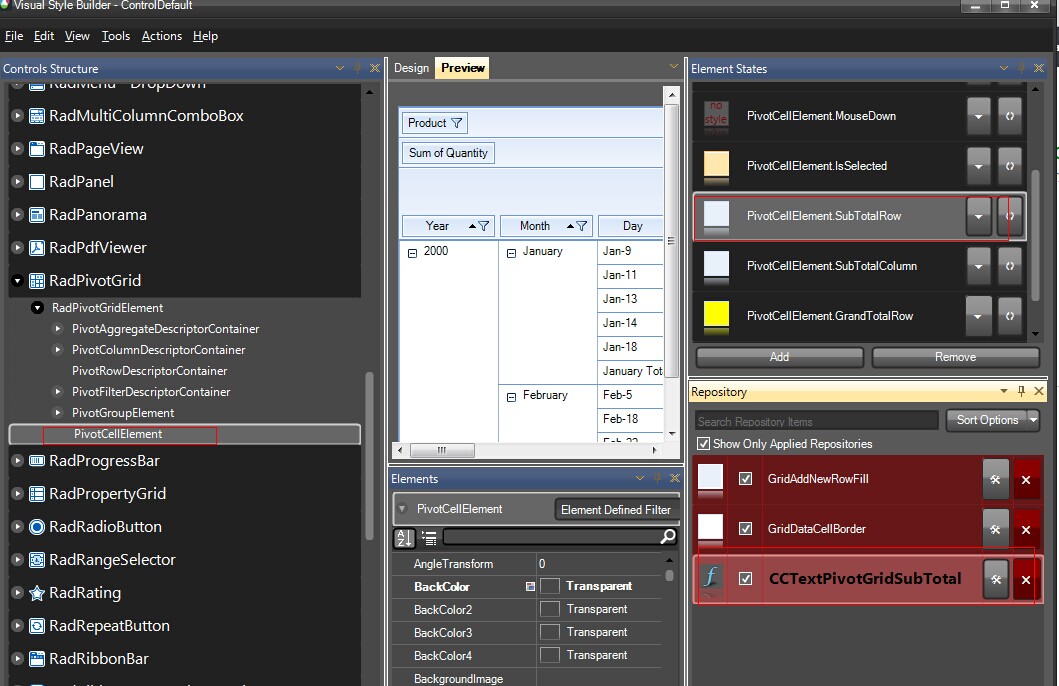Expand PivotColumnDescriptorContainer node
Viewport: 1059px width, 686px height.
point(58,350)
